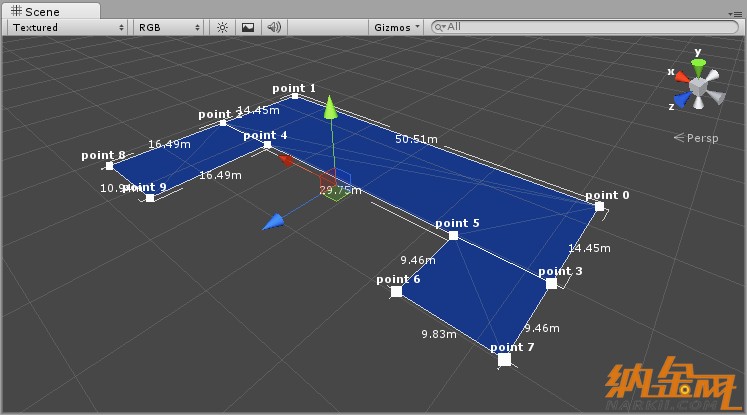Image resolution: width=747 pixels, height=415 pixels.
Task: Click the search magnifier filter icon
Action: click(440, 27)
